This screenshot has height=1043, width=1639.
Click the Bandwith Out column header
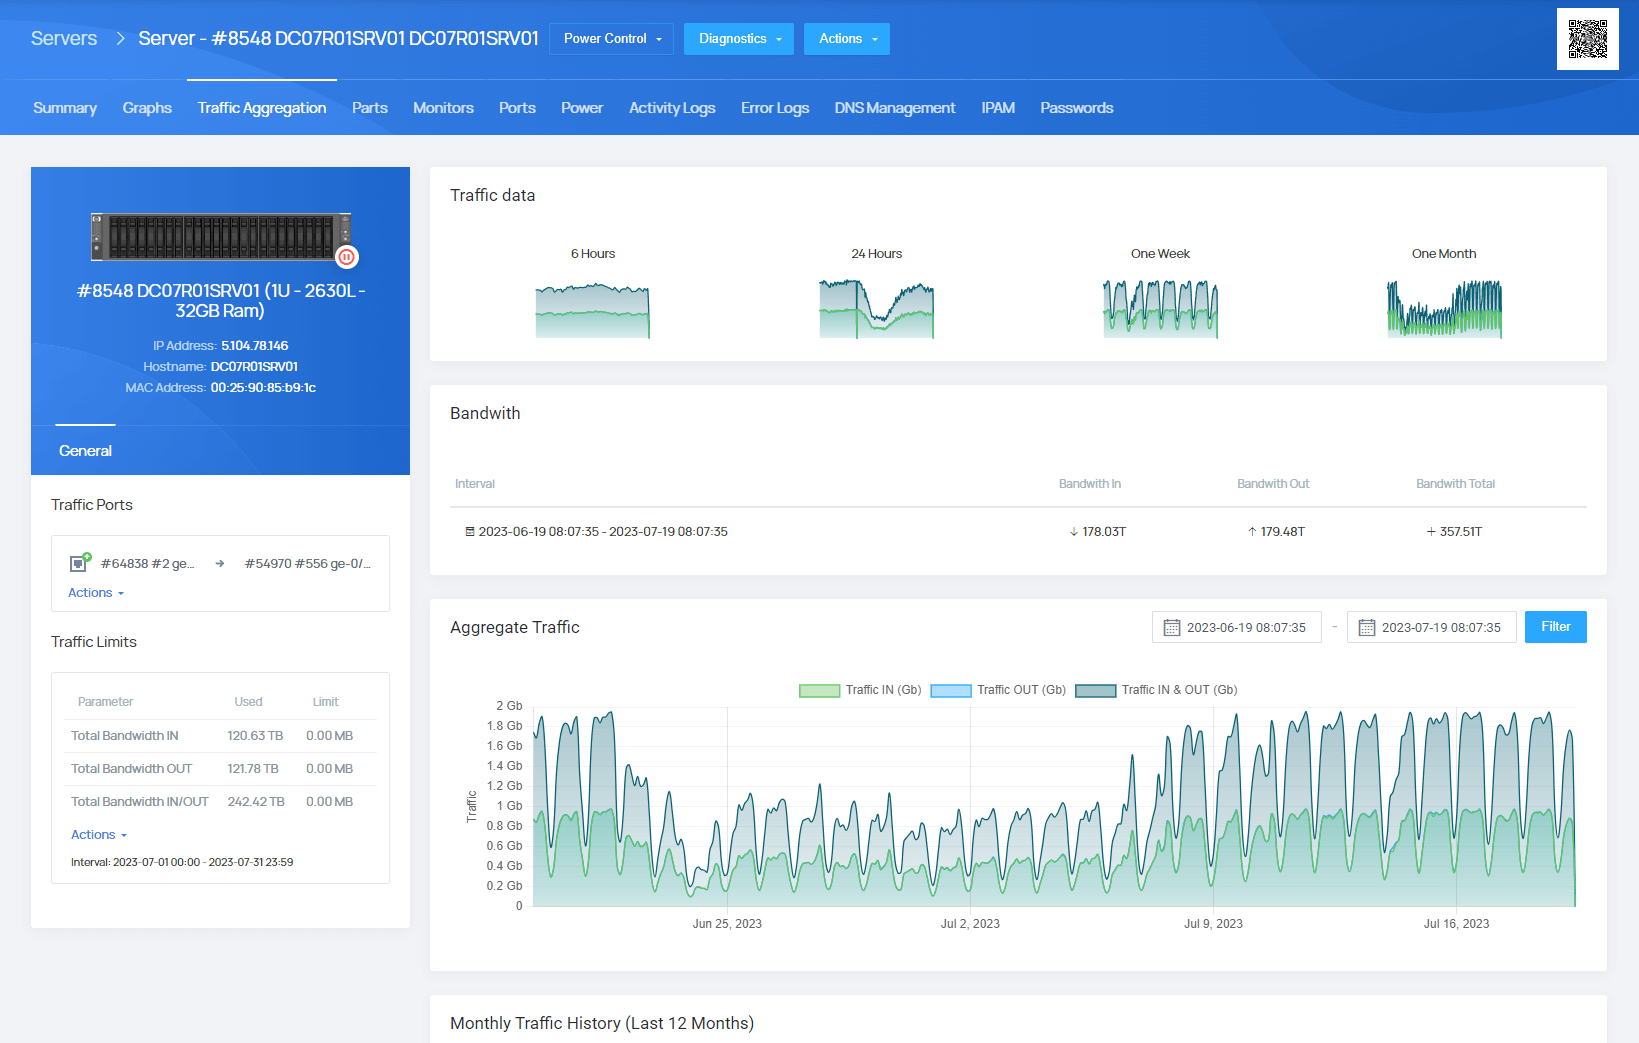click(x=1273, y=484)
